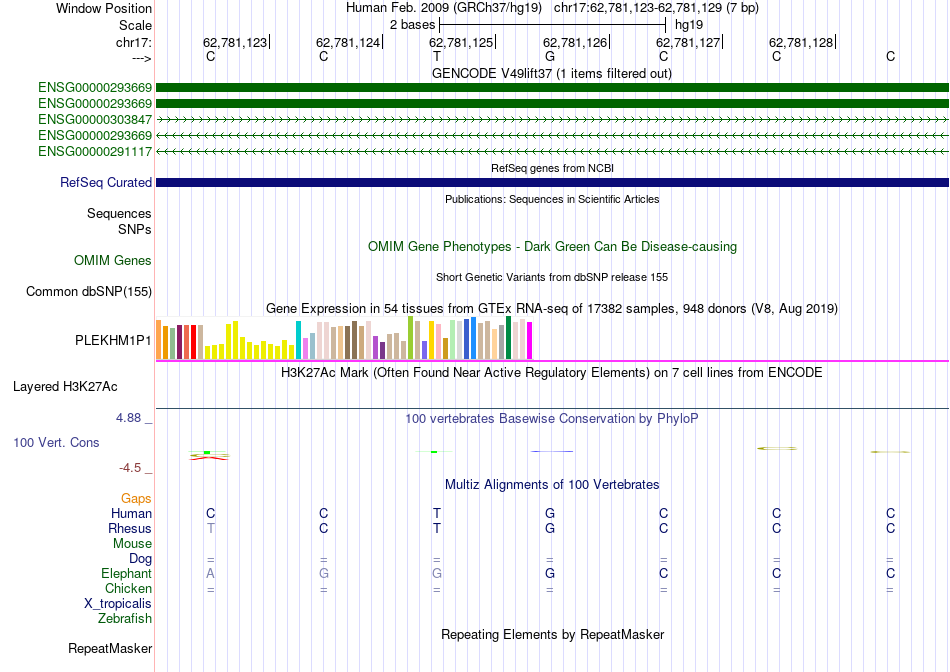Click the 4.88 PhyloP upper scale value
Screen dimensions: 950x672
click(x=128, y=418)
